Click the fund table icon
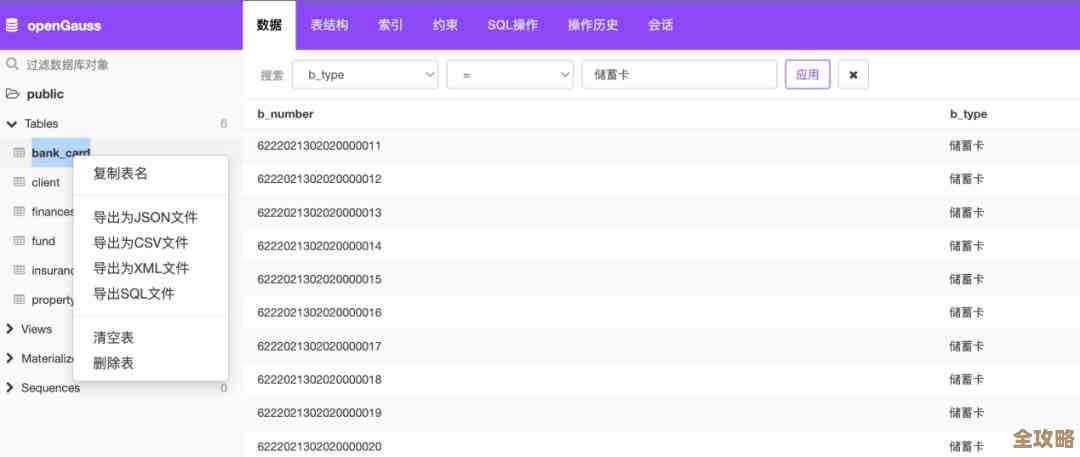This screenshot has height=457, width=1080. click(19, 241)
